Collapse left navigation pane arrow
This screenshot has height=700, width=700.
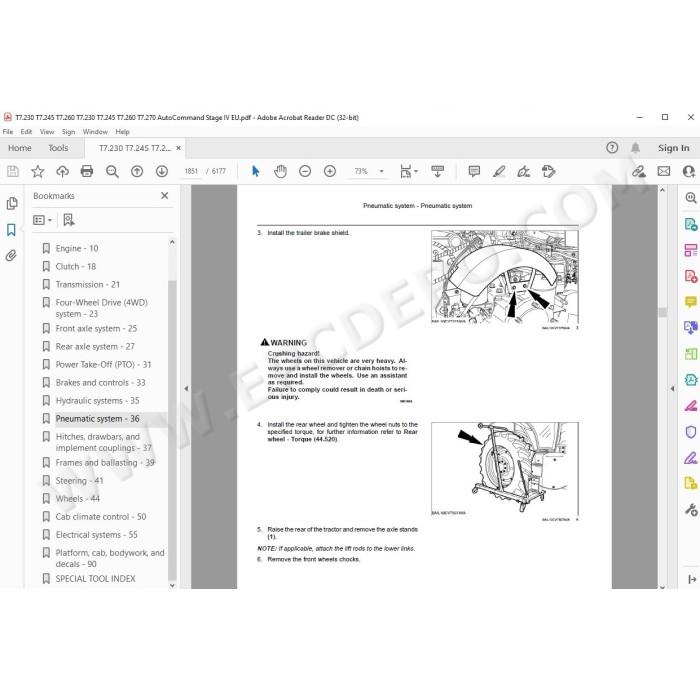pos(186,388)
